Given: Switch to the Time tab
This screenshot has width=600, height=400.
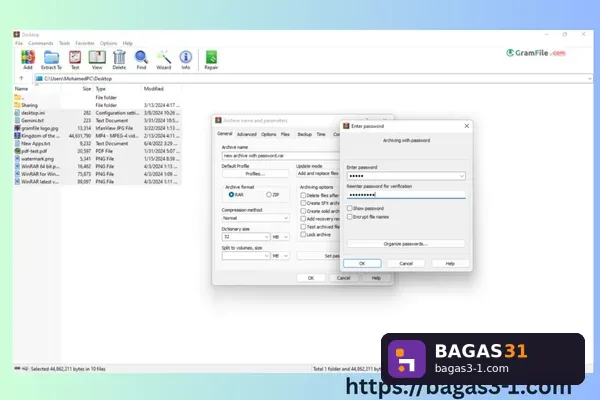Looking at the screenshot, I should pyautogui.click(x=321, y=134).
